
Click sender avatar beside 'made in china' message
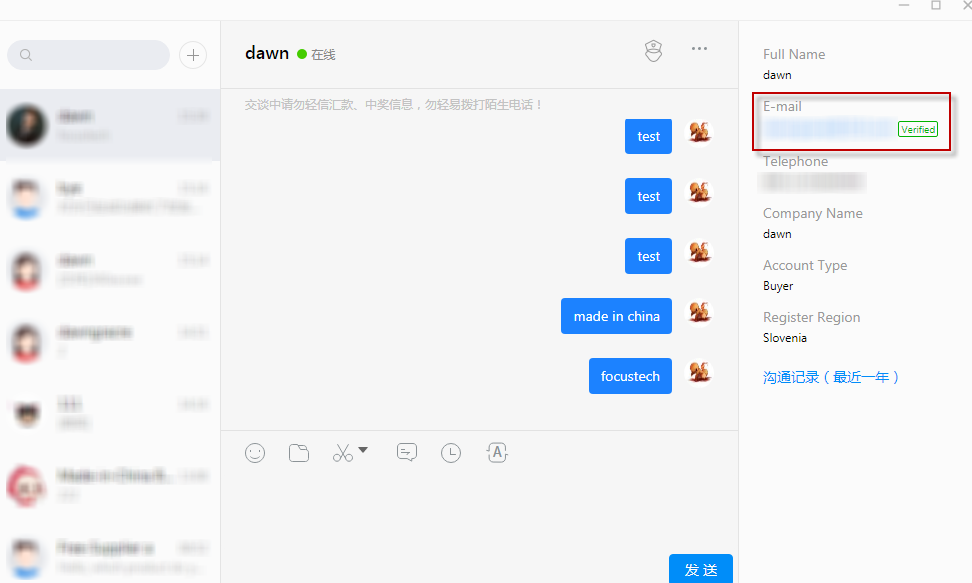[699, 312]
